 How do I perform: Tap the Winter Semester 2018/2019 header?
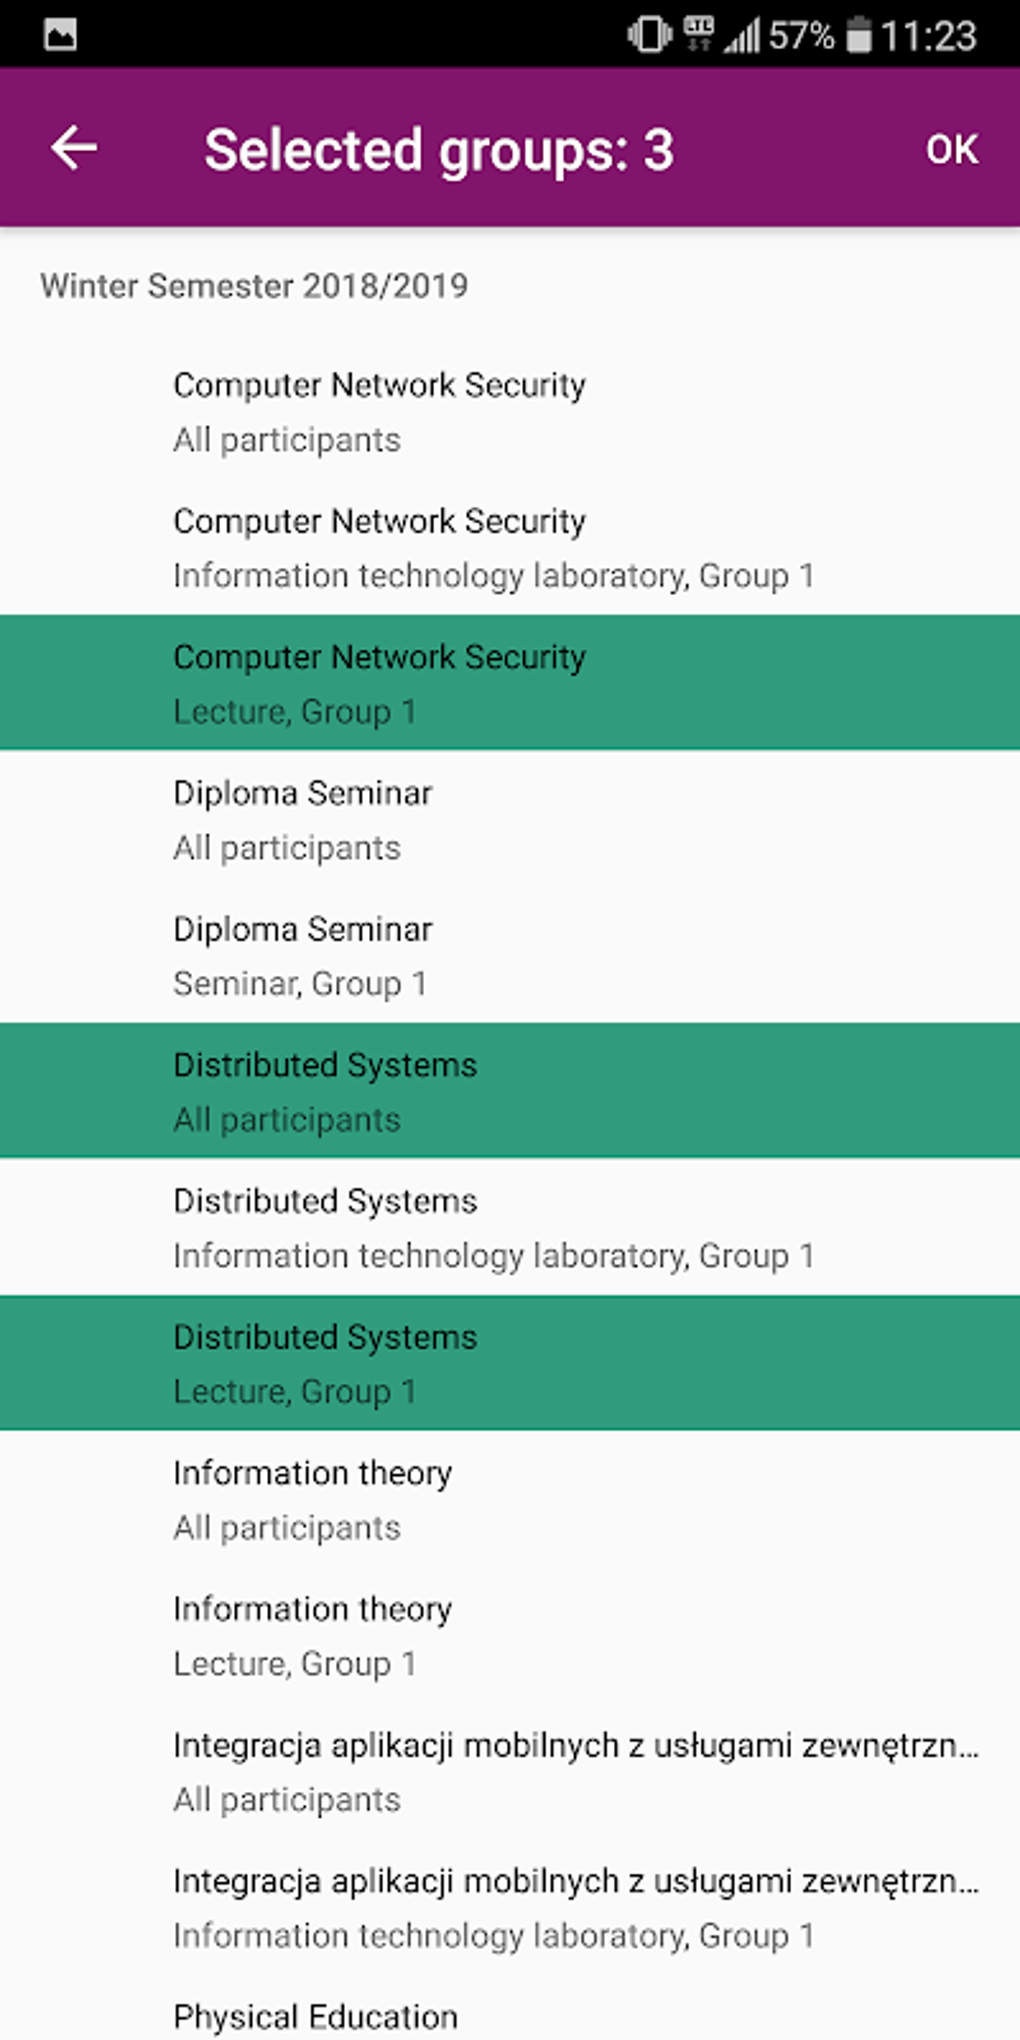coord(254,286)
